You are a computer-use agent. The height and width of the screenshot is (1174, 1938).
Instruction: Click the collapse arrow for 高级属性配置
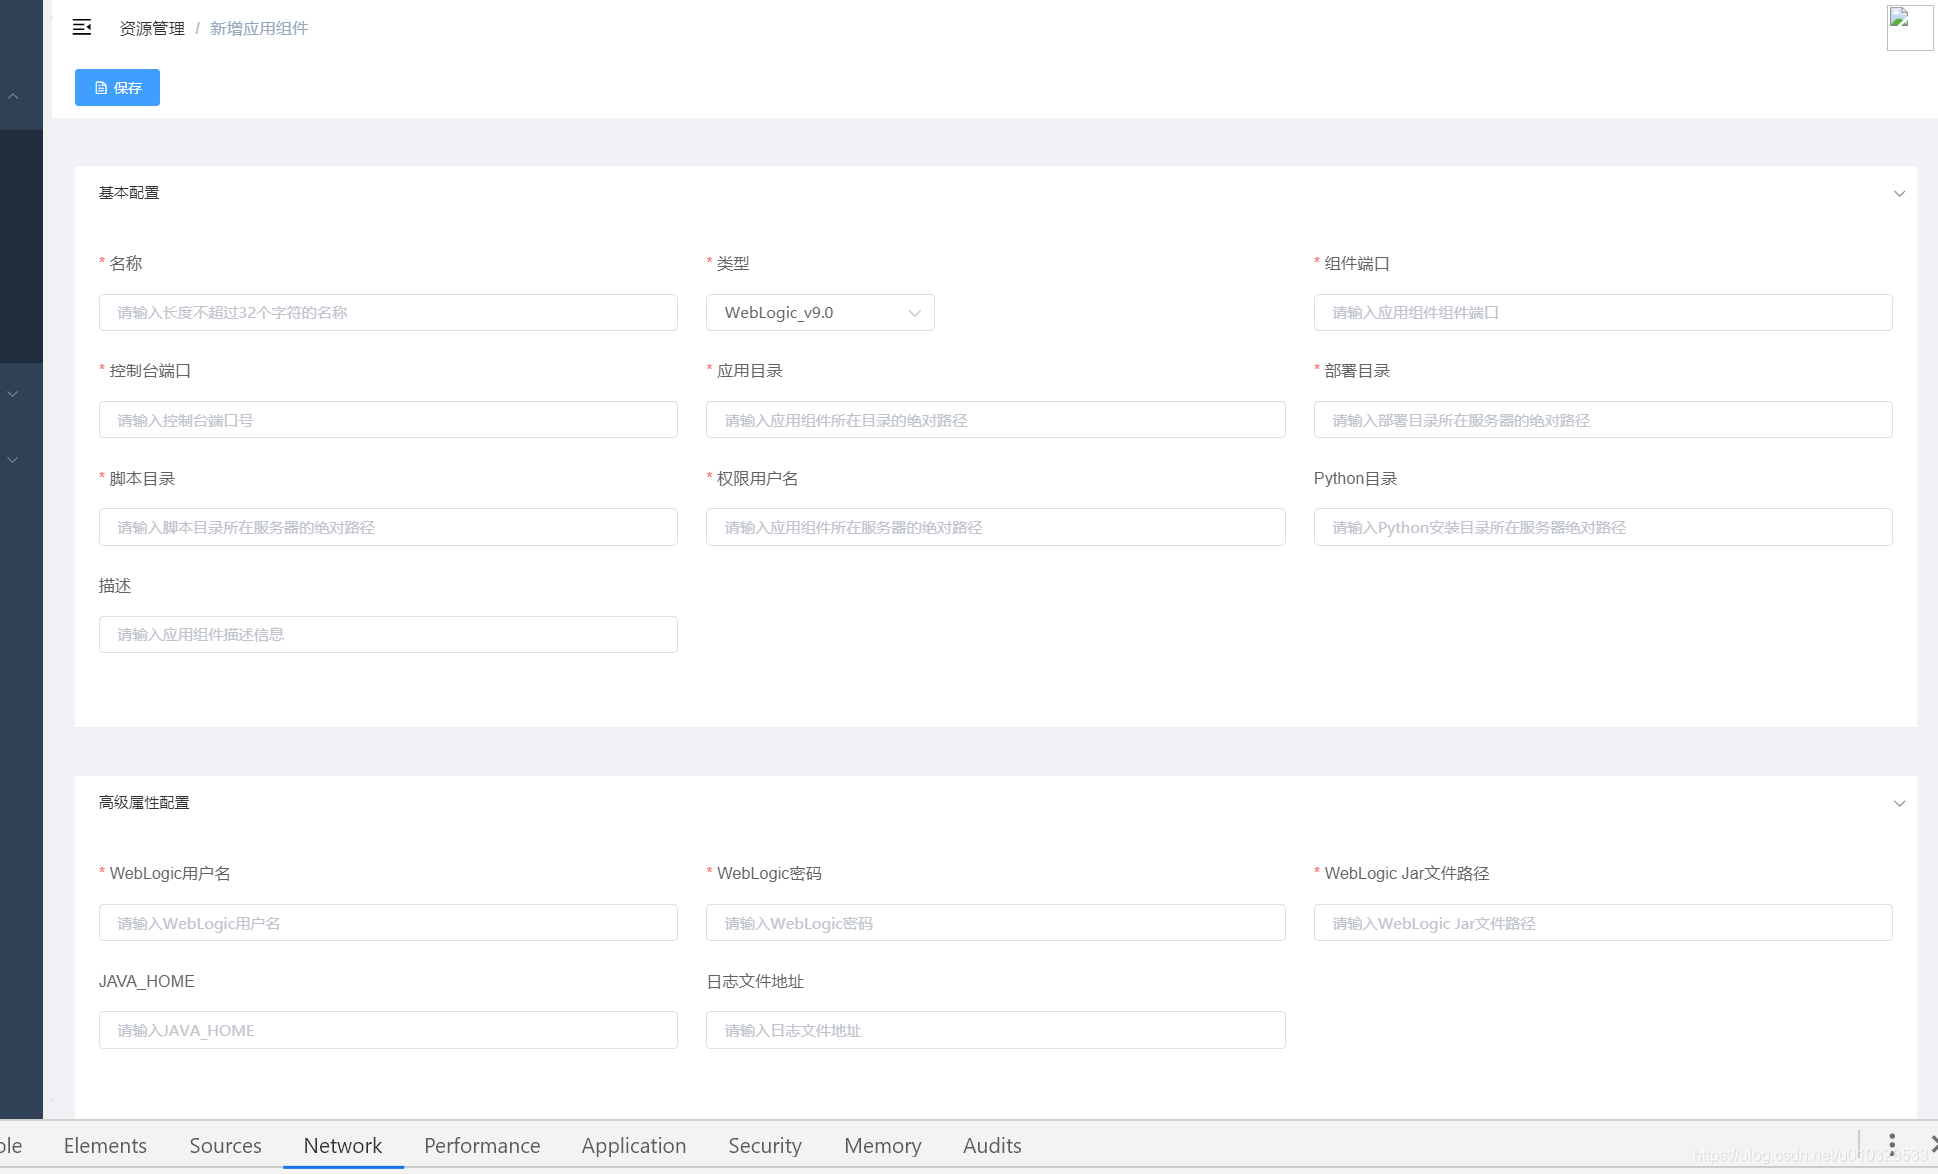[1899, 803]
